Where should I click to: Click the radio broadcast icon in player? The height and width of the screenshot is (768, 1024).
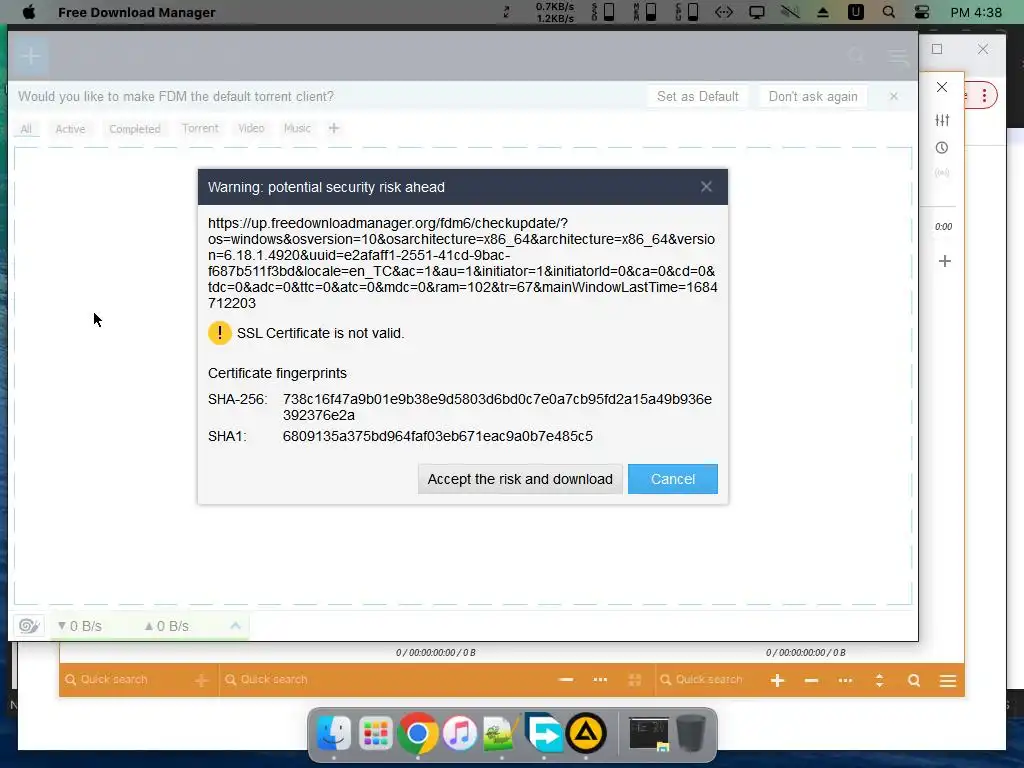(x=942, y=173)
